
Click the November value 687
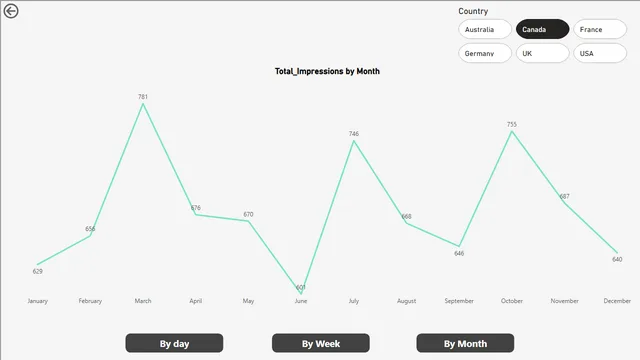coord(564,196)
